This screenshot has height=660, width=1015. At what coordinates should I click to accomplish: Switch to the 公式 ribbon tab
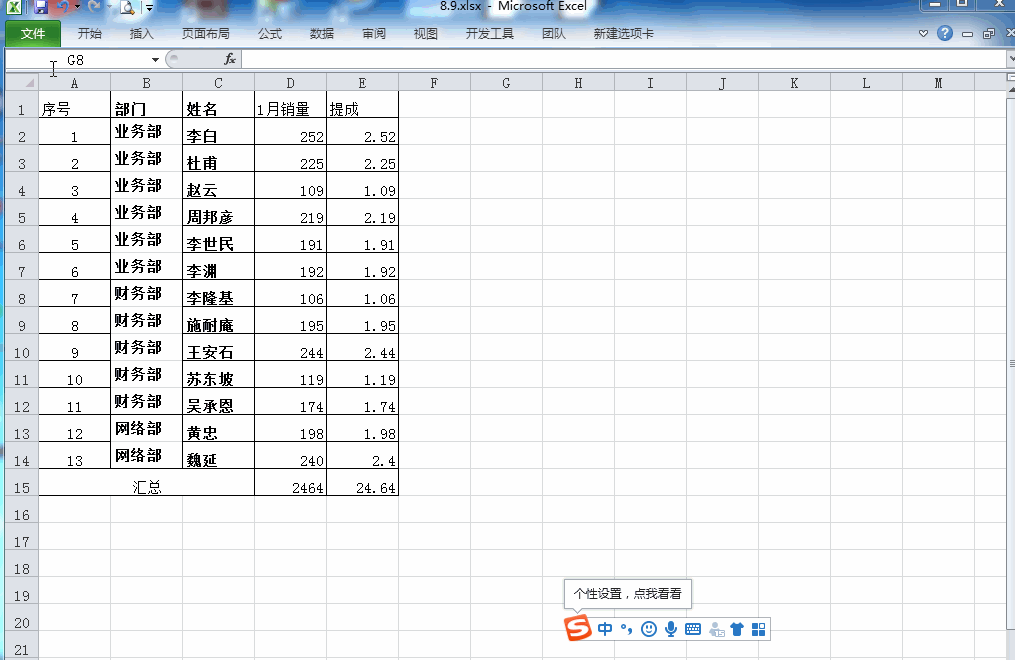(x=268, y=33)
